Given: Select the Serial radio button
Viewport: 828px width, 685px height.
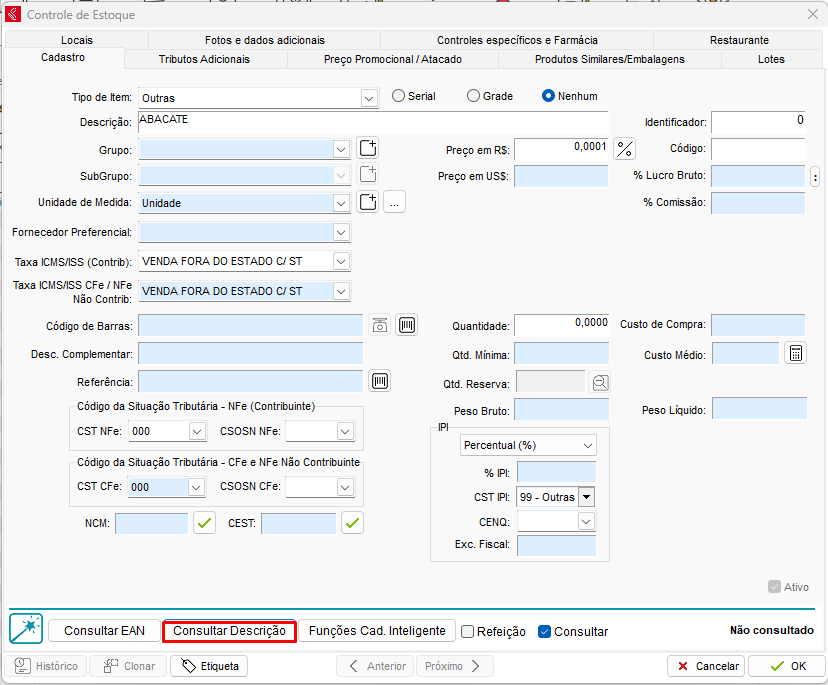Looking at the screenshot, I should tap(399, 96).
